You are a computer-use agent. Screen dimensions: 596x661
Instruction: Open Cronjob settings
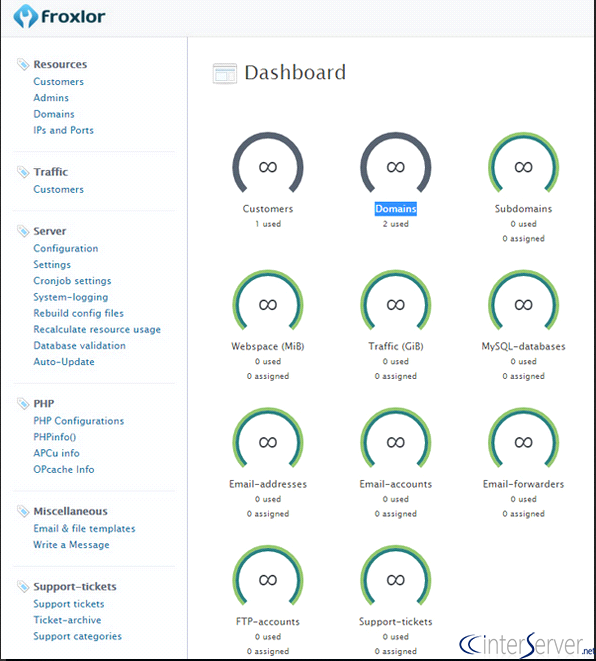72,281
